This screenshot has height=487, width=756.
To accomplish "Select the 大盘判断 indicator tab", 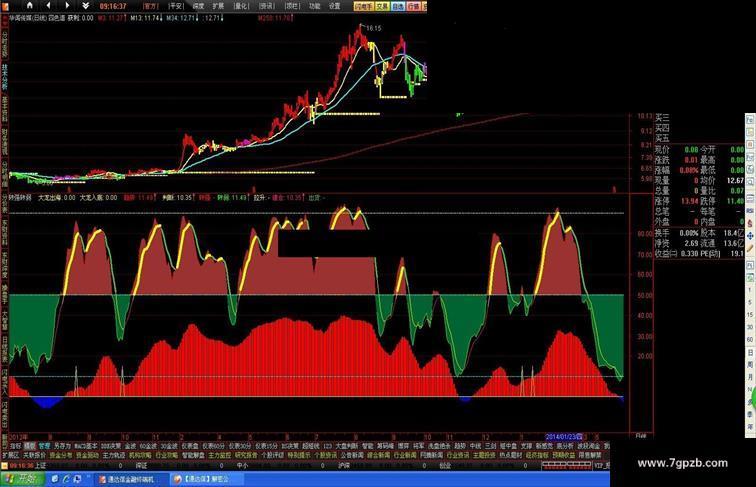I will (347, 446).
